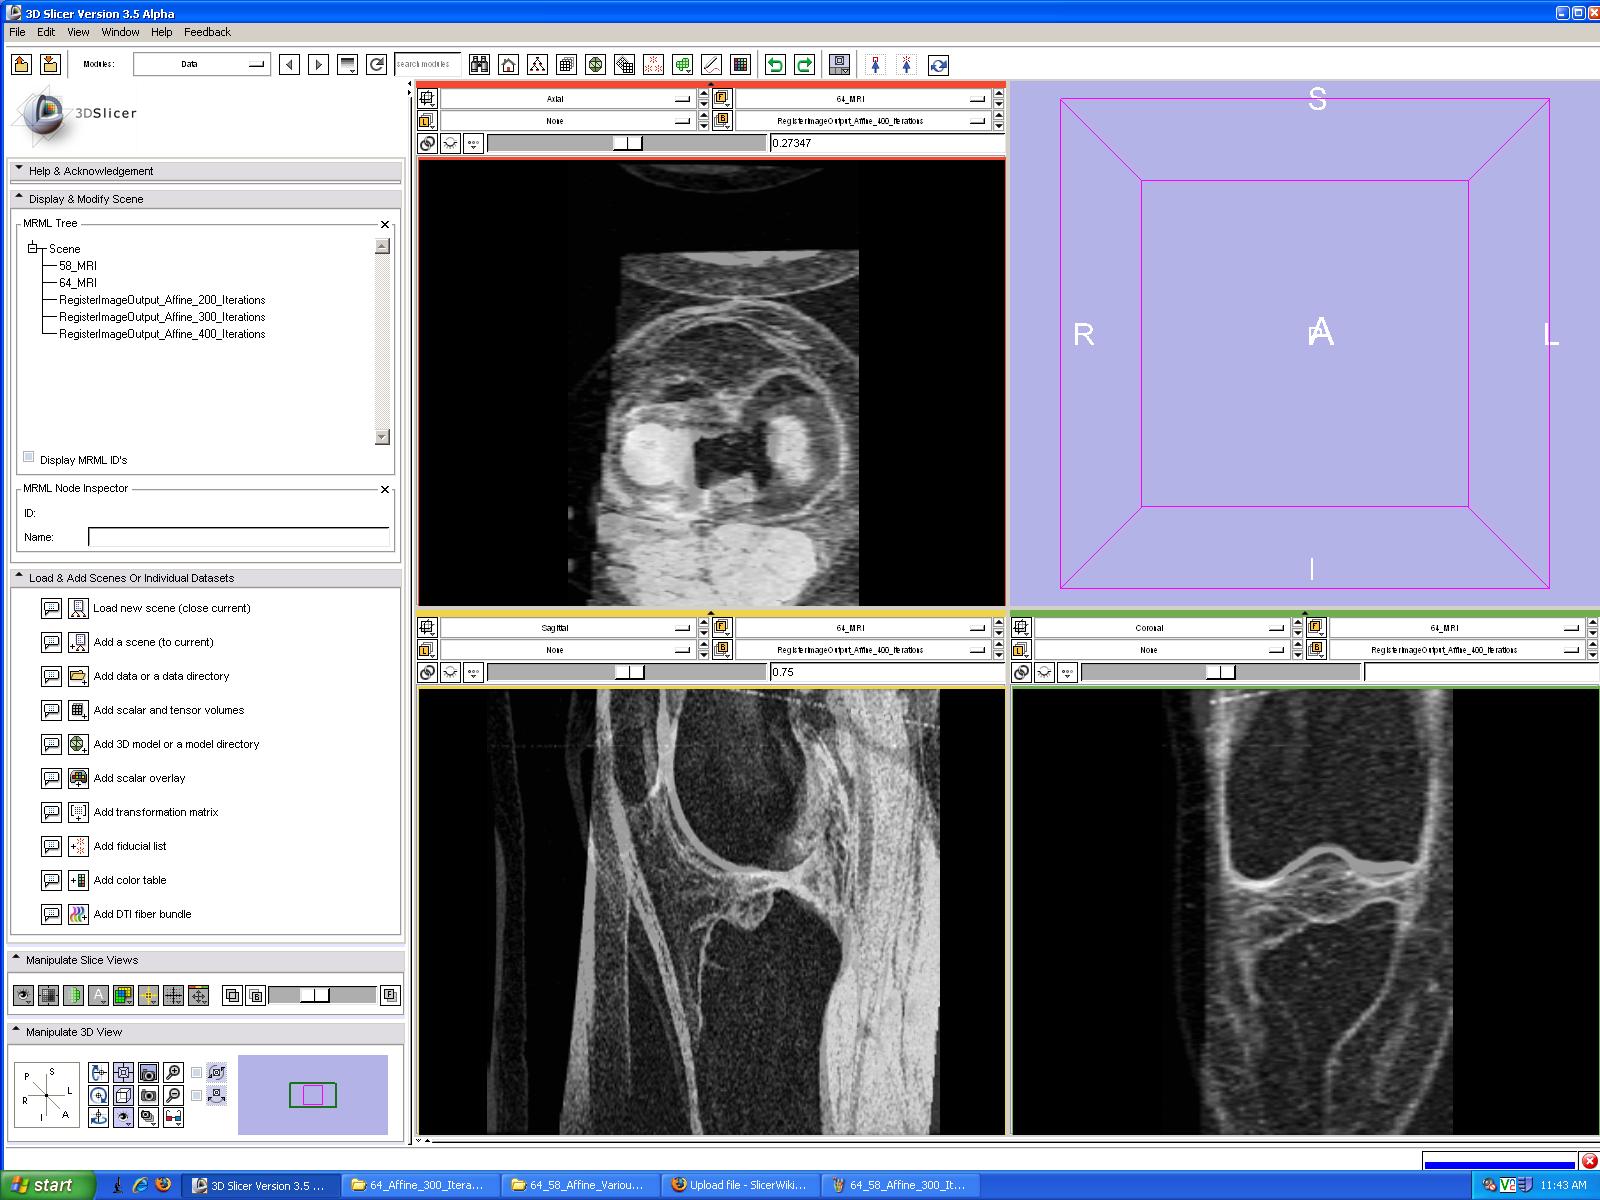Viewport: 1600px width, 1200px height.
Task: Open the Axial orientation dropdown
Action: (567, 99)
